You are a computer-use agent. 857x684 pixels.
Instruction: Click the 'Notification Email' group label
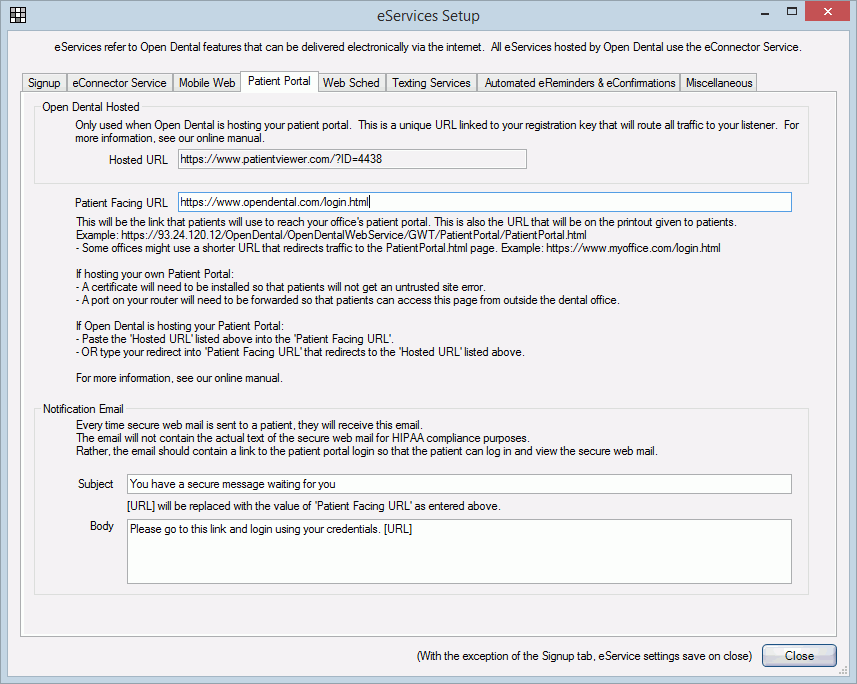83,409
